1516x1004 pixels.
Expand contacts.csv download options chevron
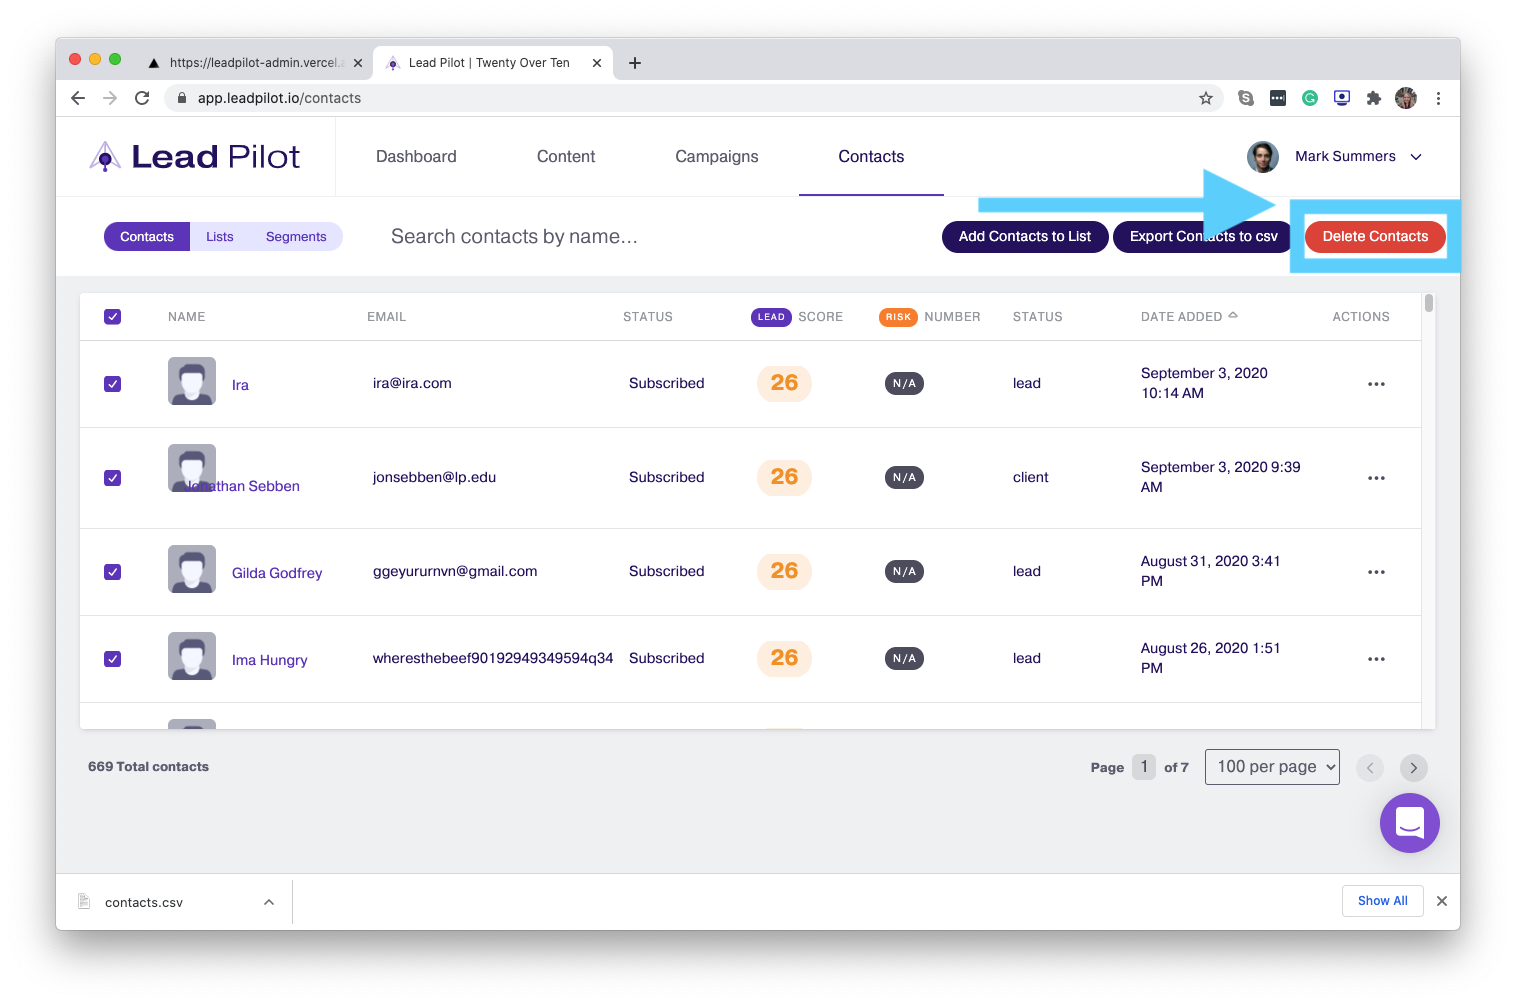pyautogui.click(x=268, y=902)
